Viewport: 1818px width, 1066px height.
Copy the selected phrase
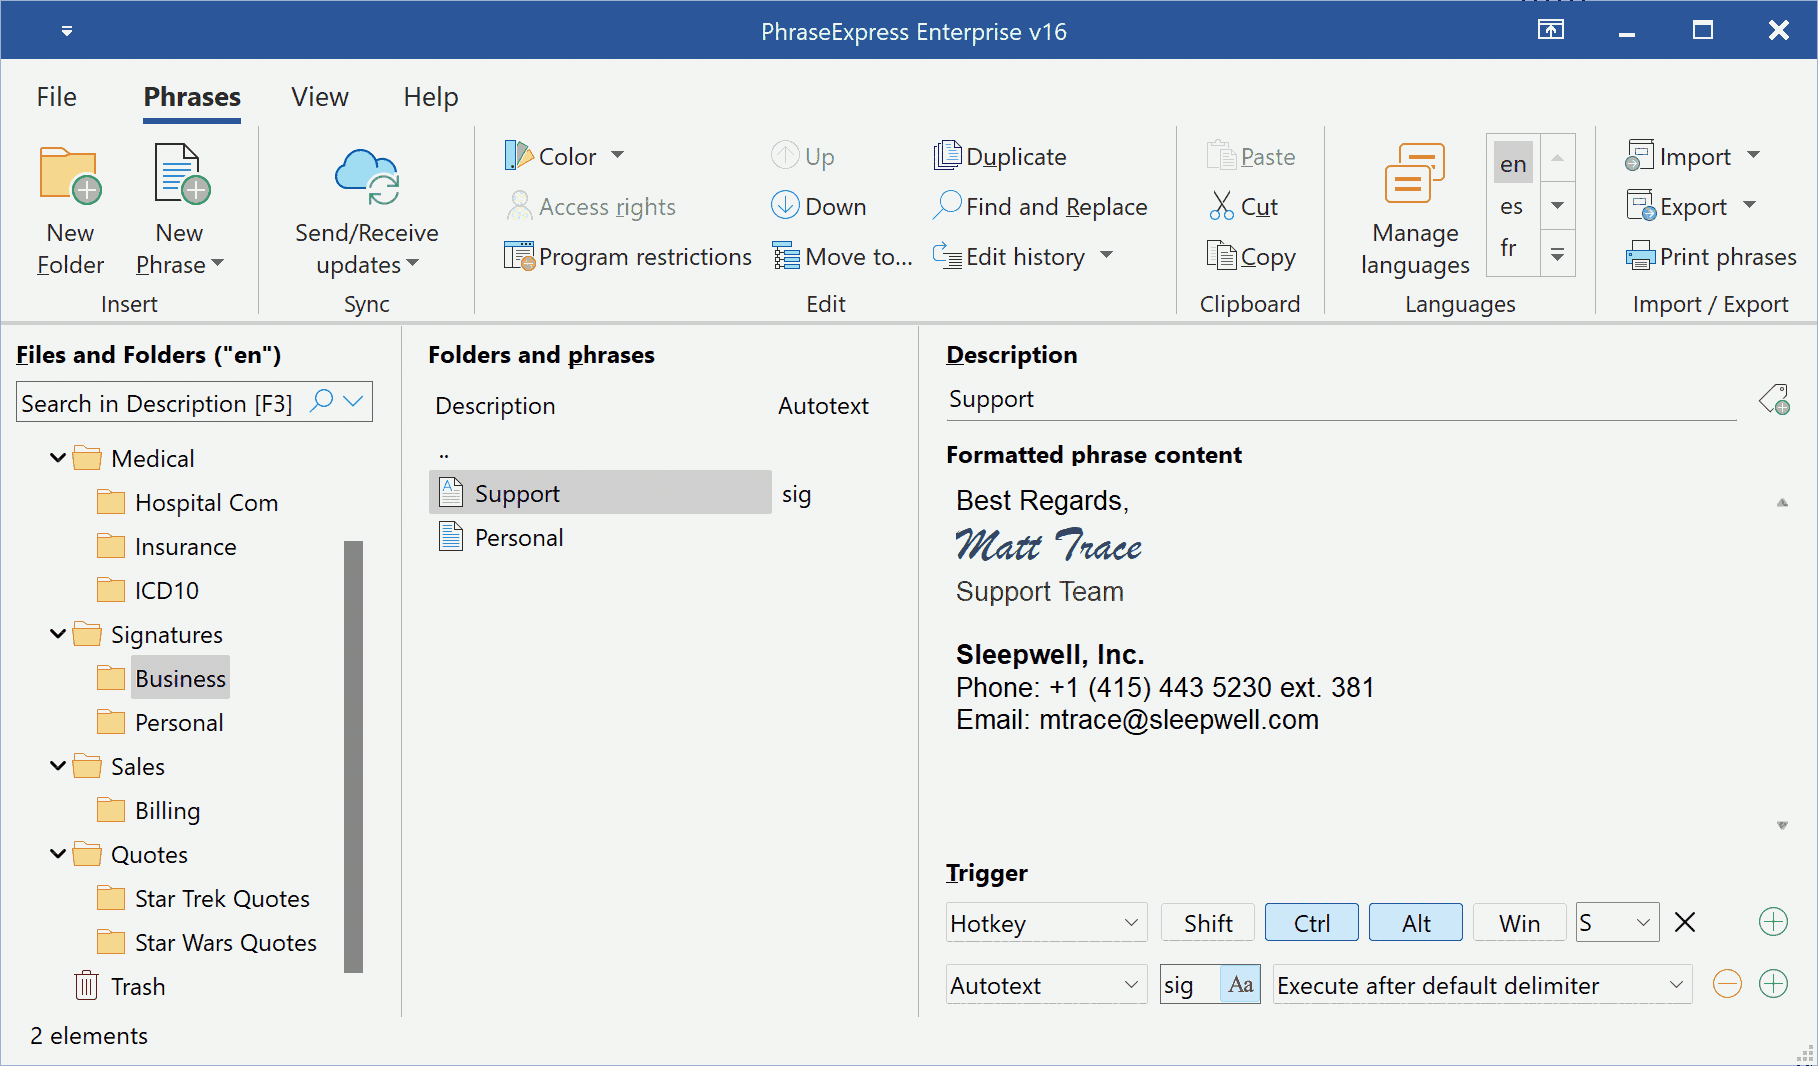[x=1251, y=256]
